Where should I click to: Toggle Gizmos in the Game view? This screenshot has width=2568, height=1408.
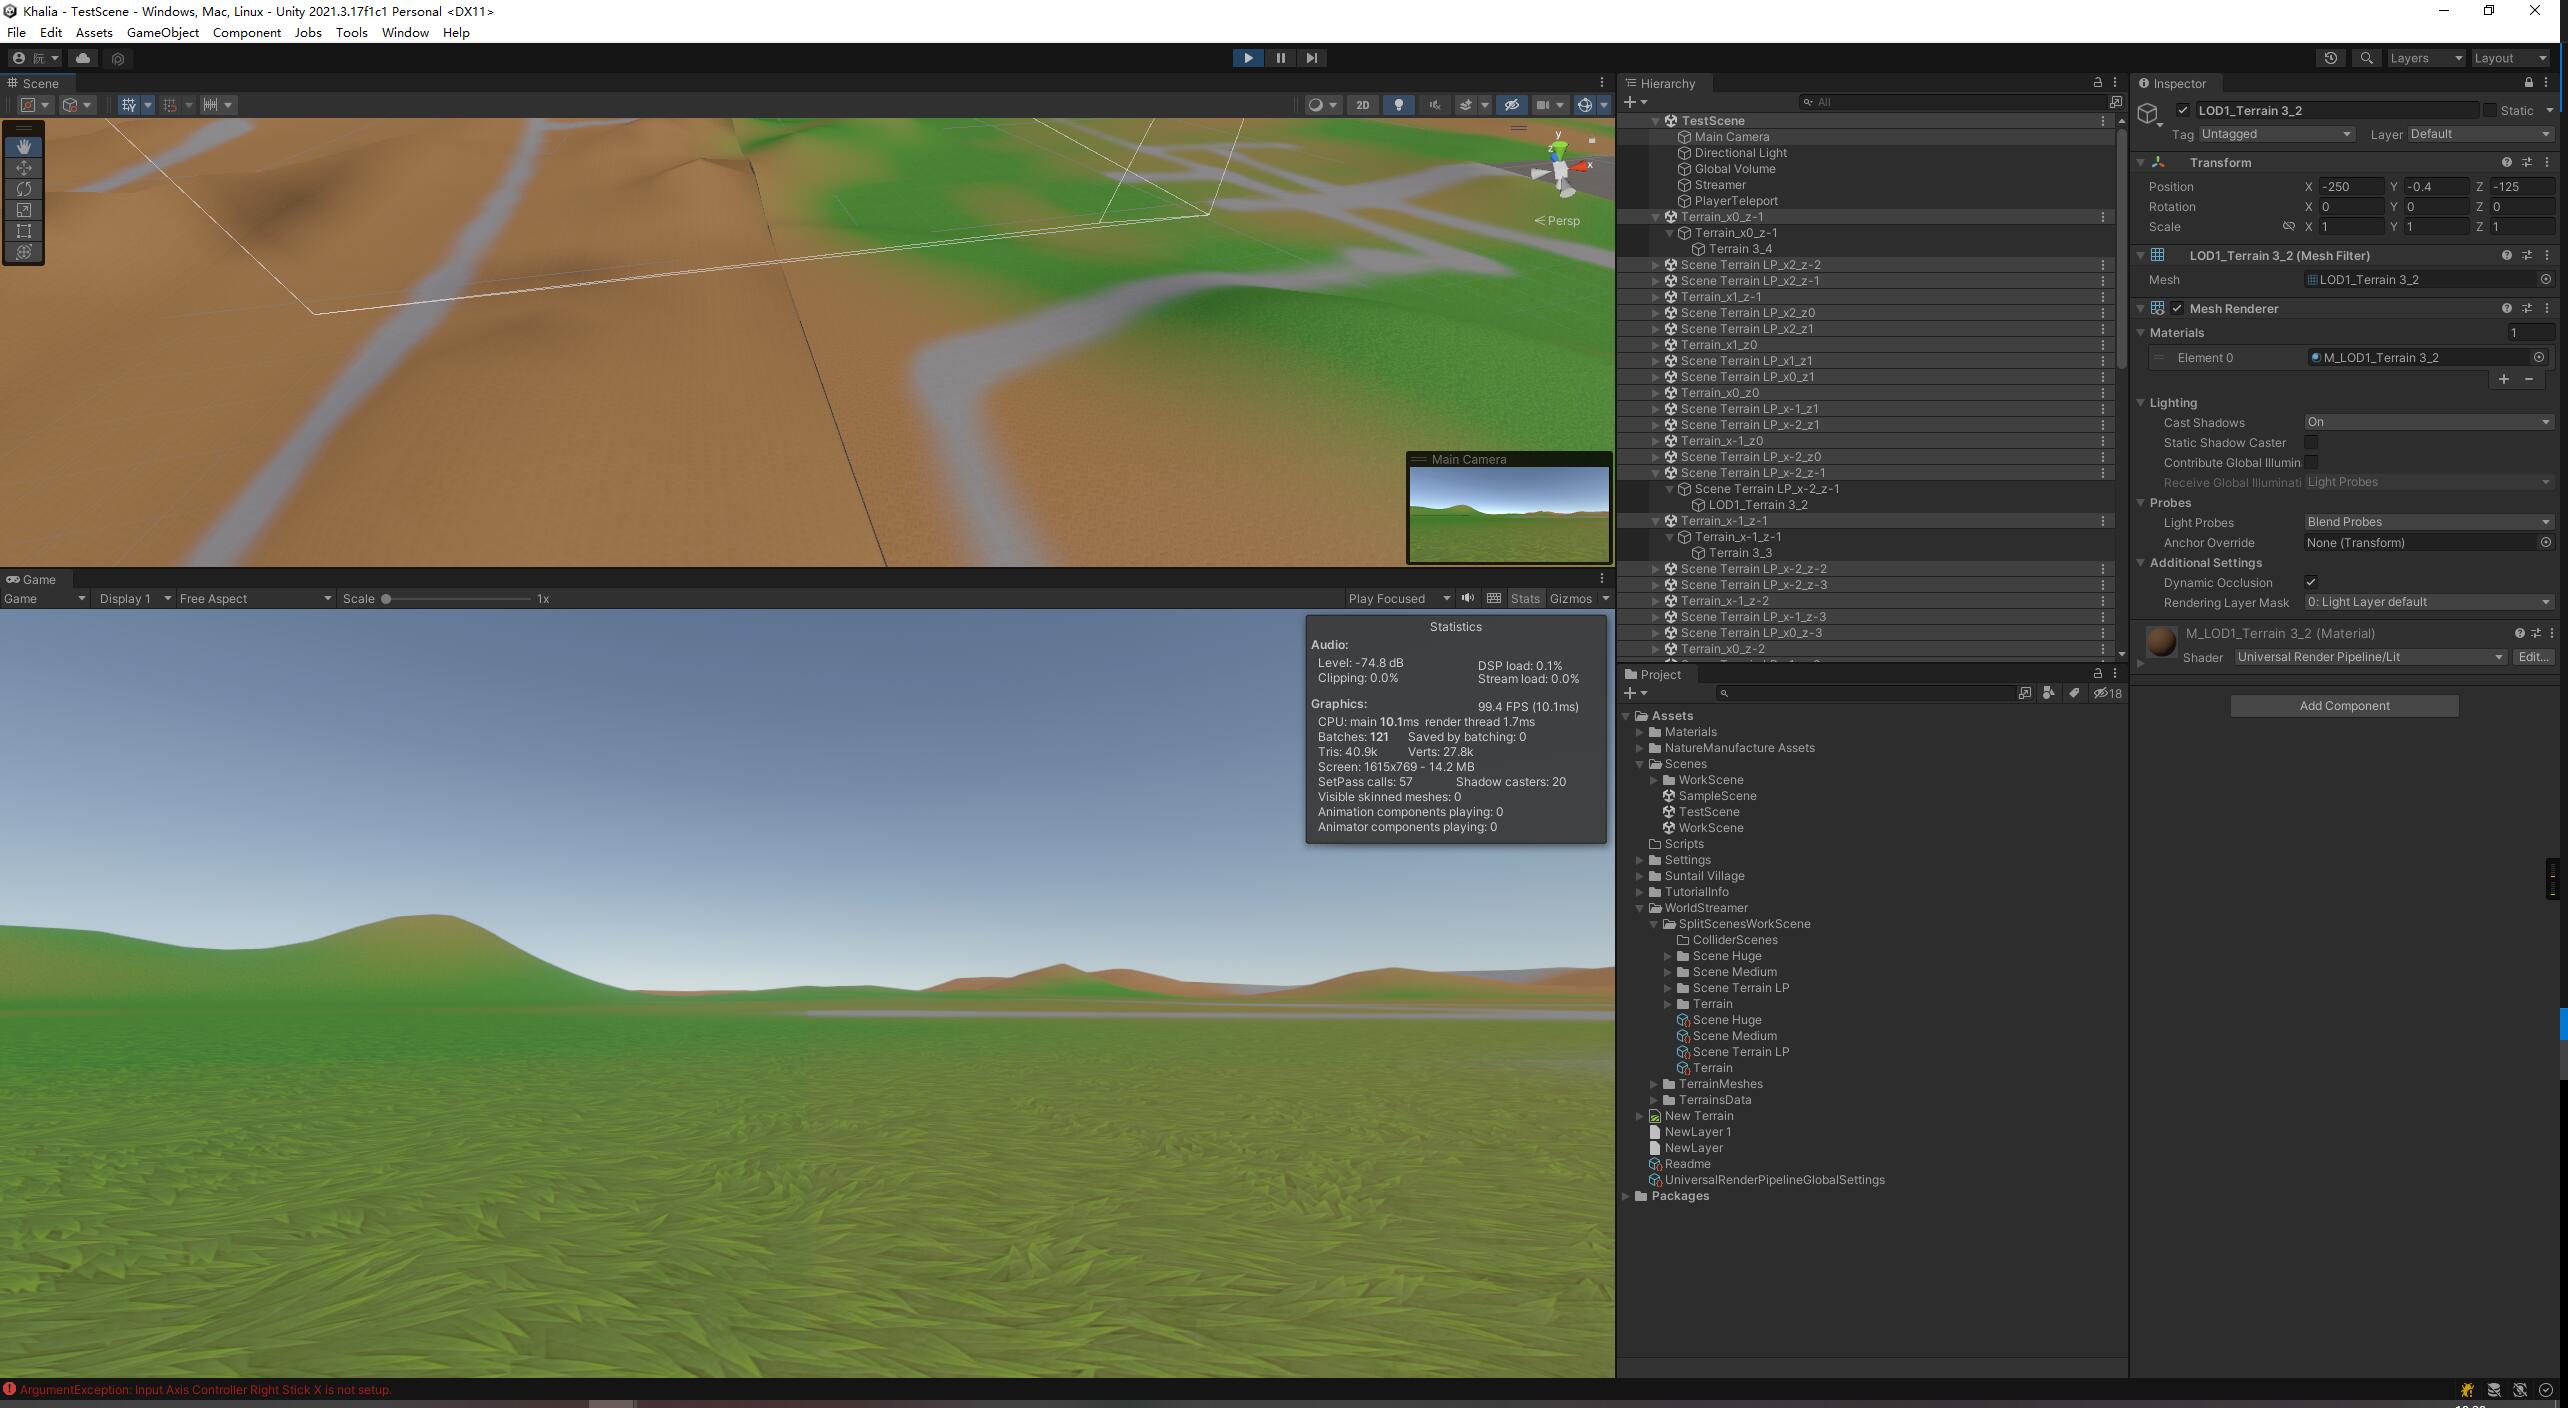point(1571,598)
